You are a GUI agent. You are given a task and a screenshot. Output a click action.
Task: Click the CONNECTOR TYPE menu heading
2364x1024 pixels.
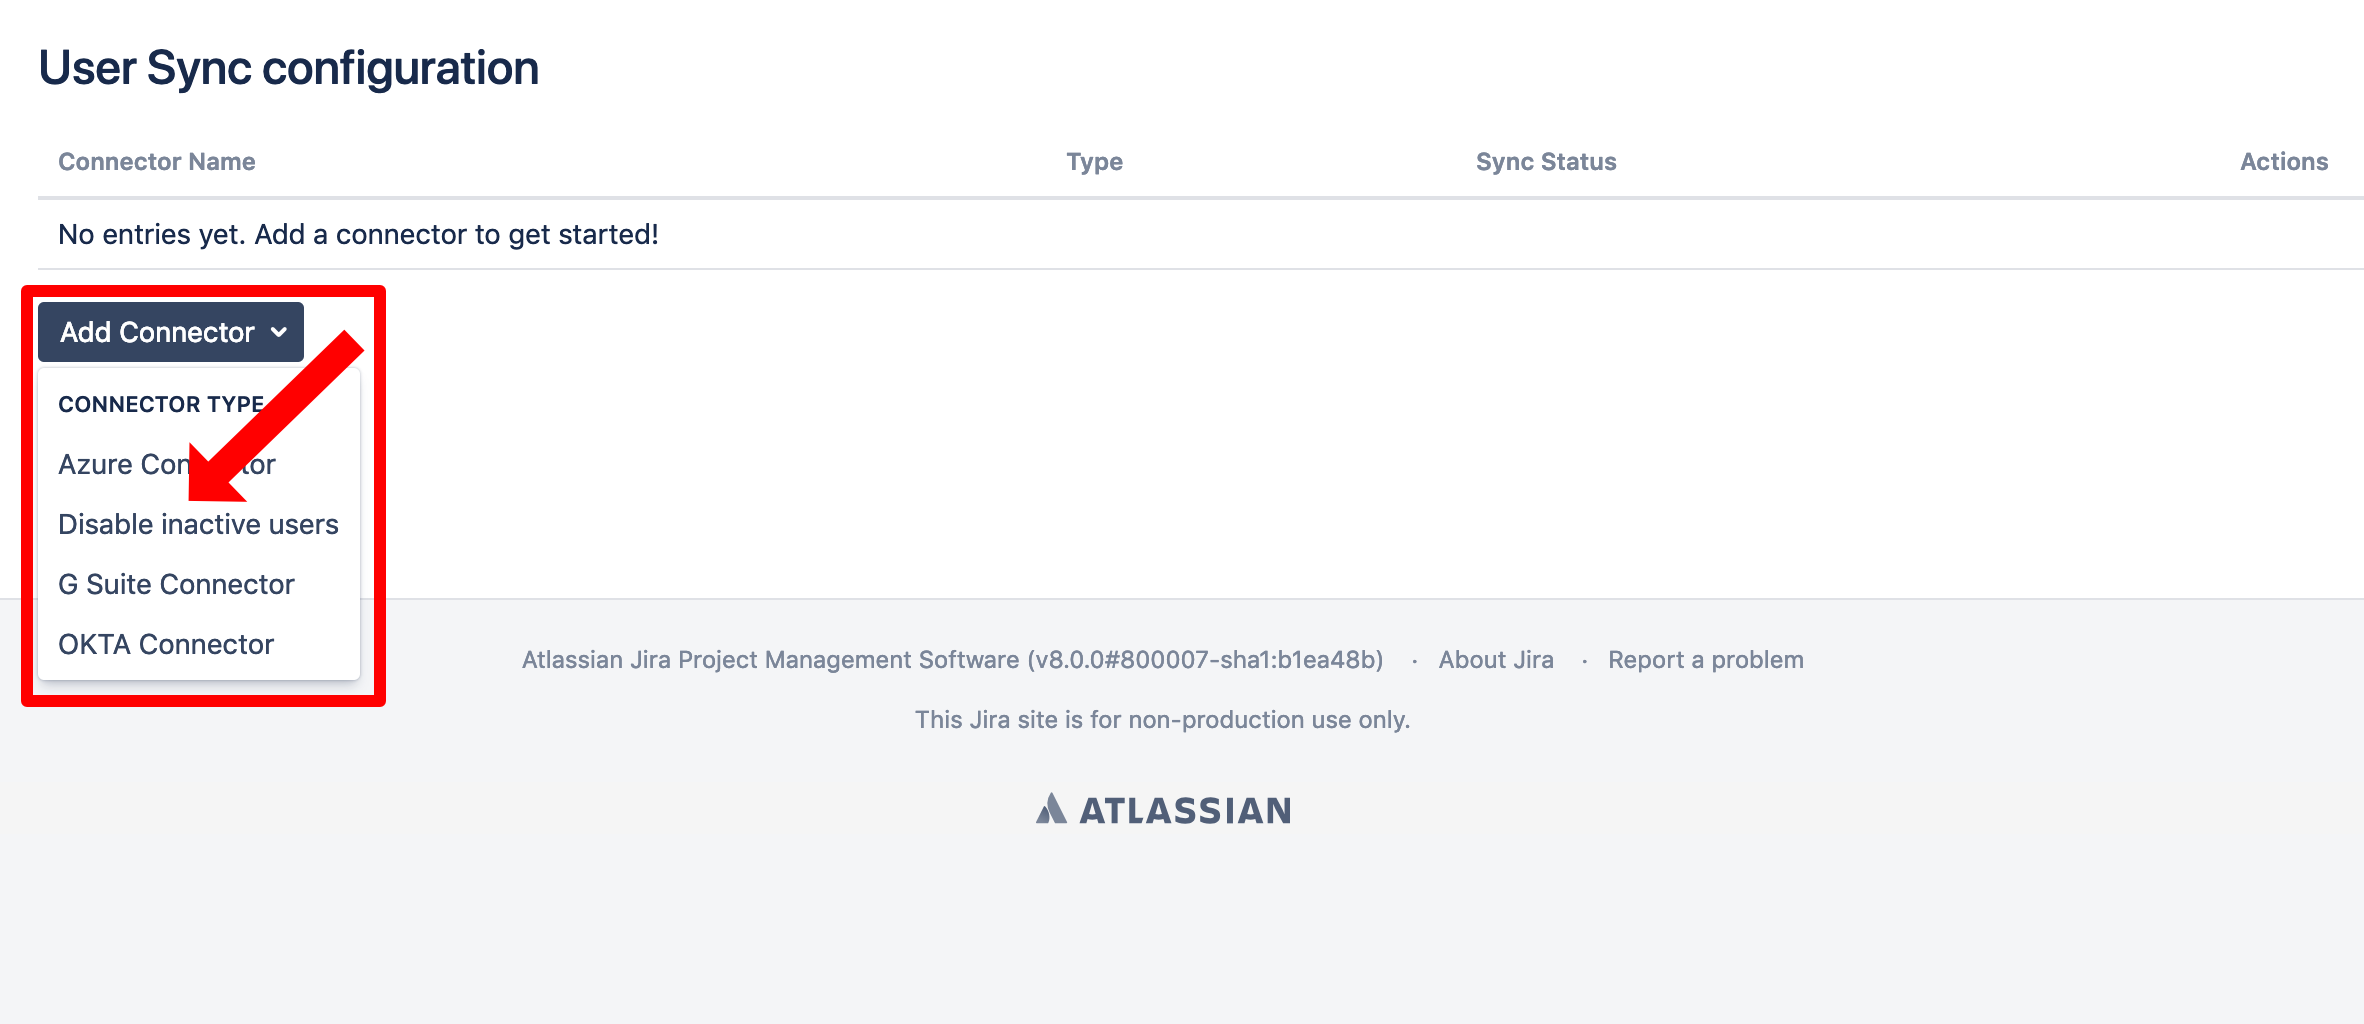(x=160, y=404)
